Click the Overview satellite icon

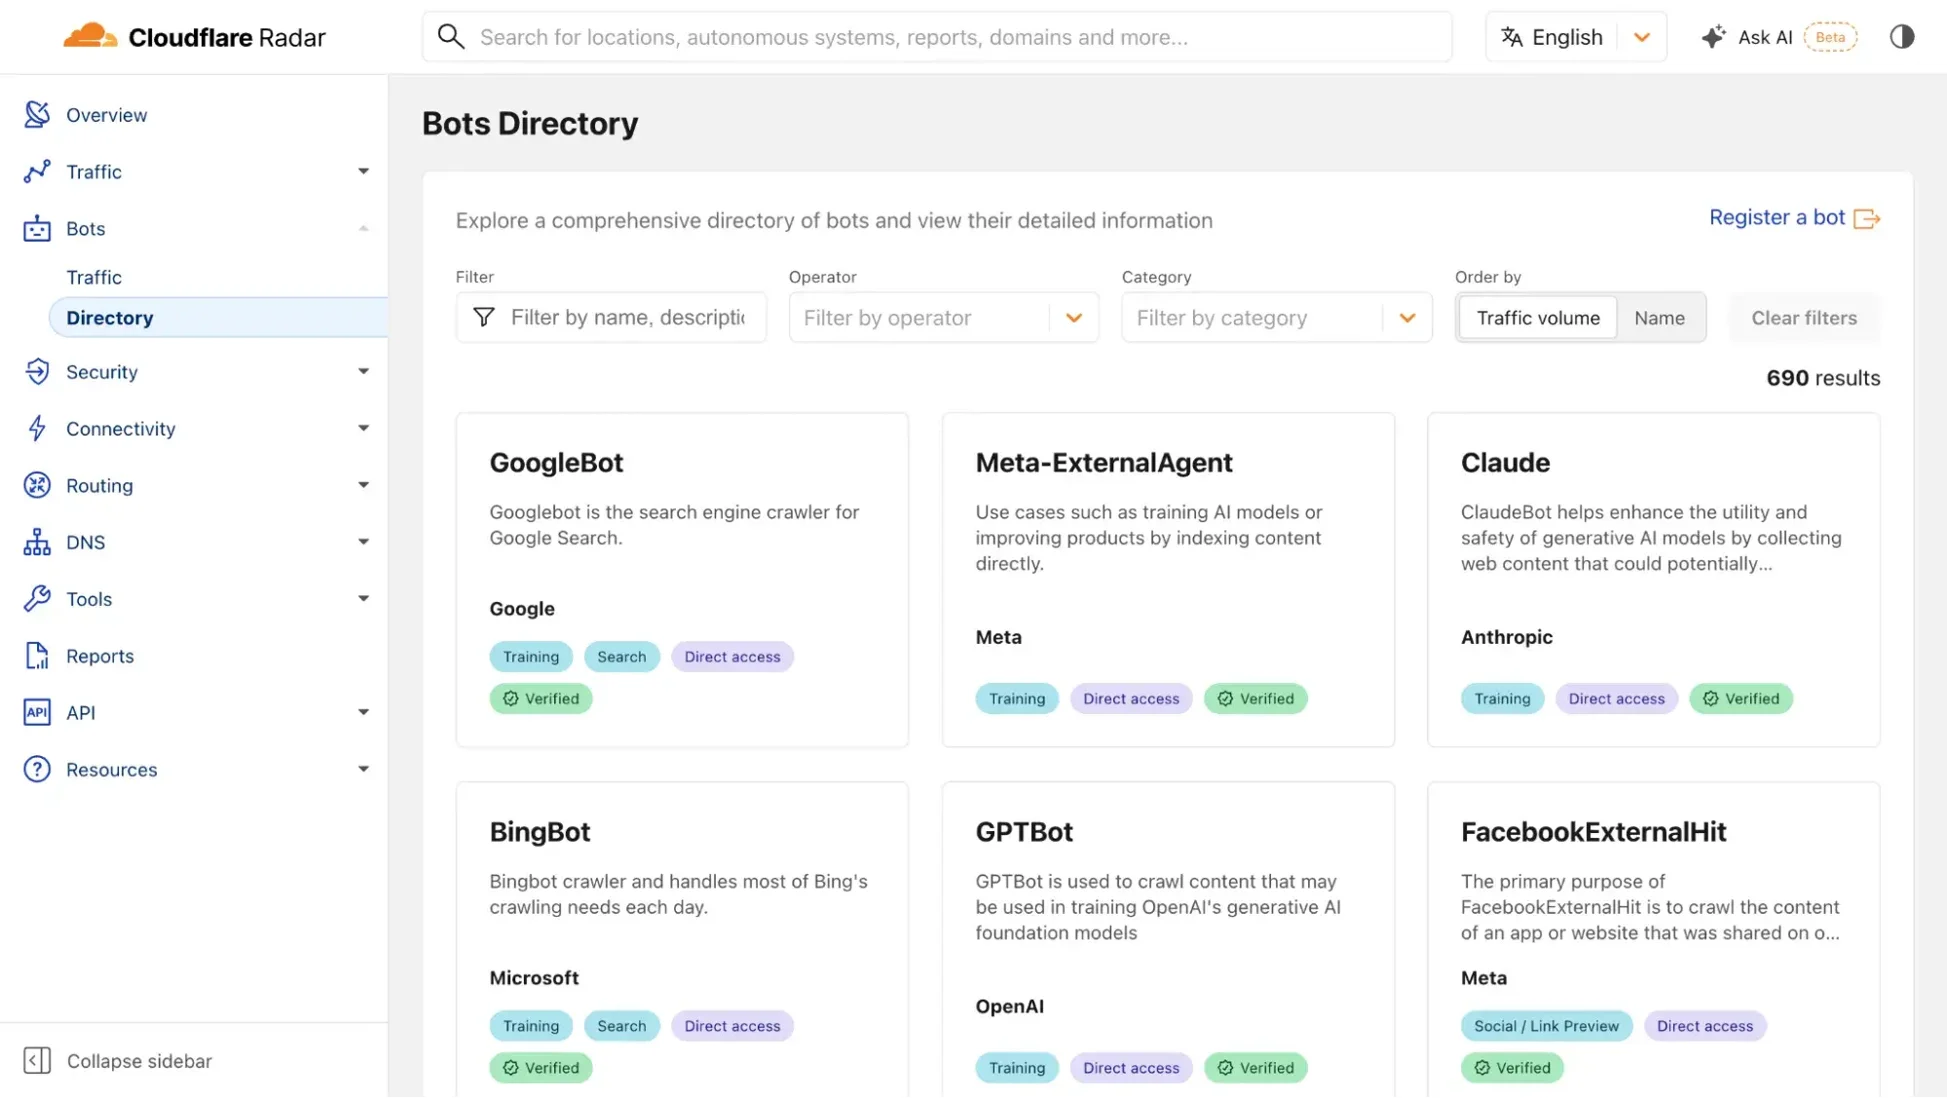(37, 115)
